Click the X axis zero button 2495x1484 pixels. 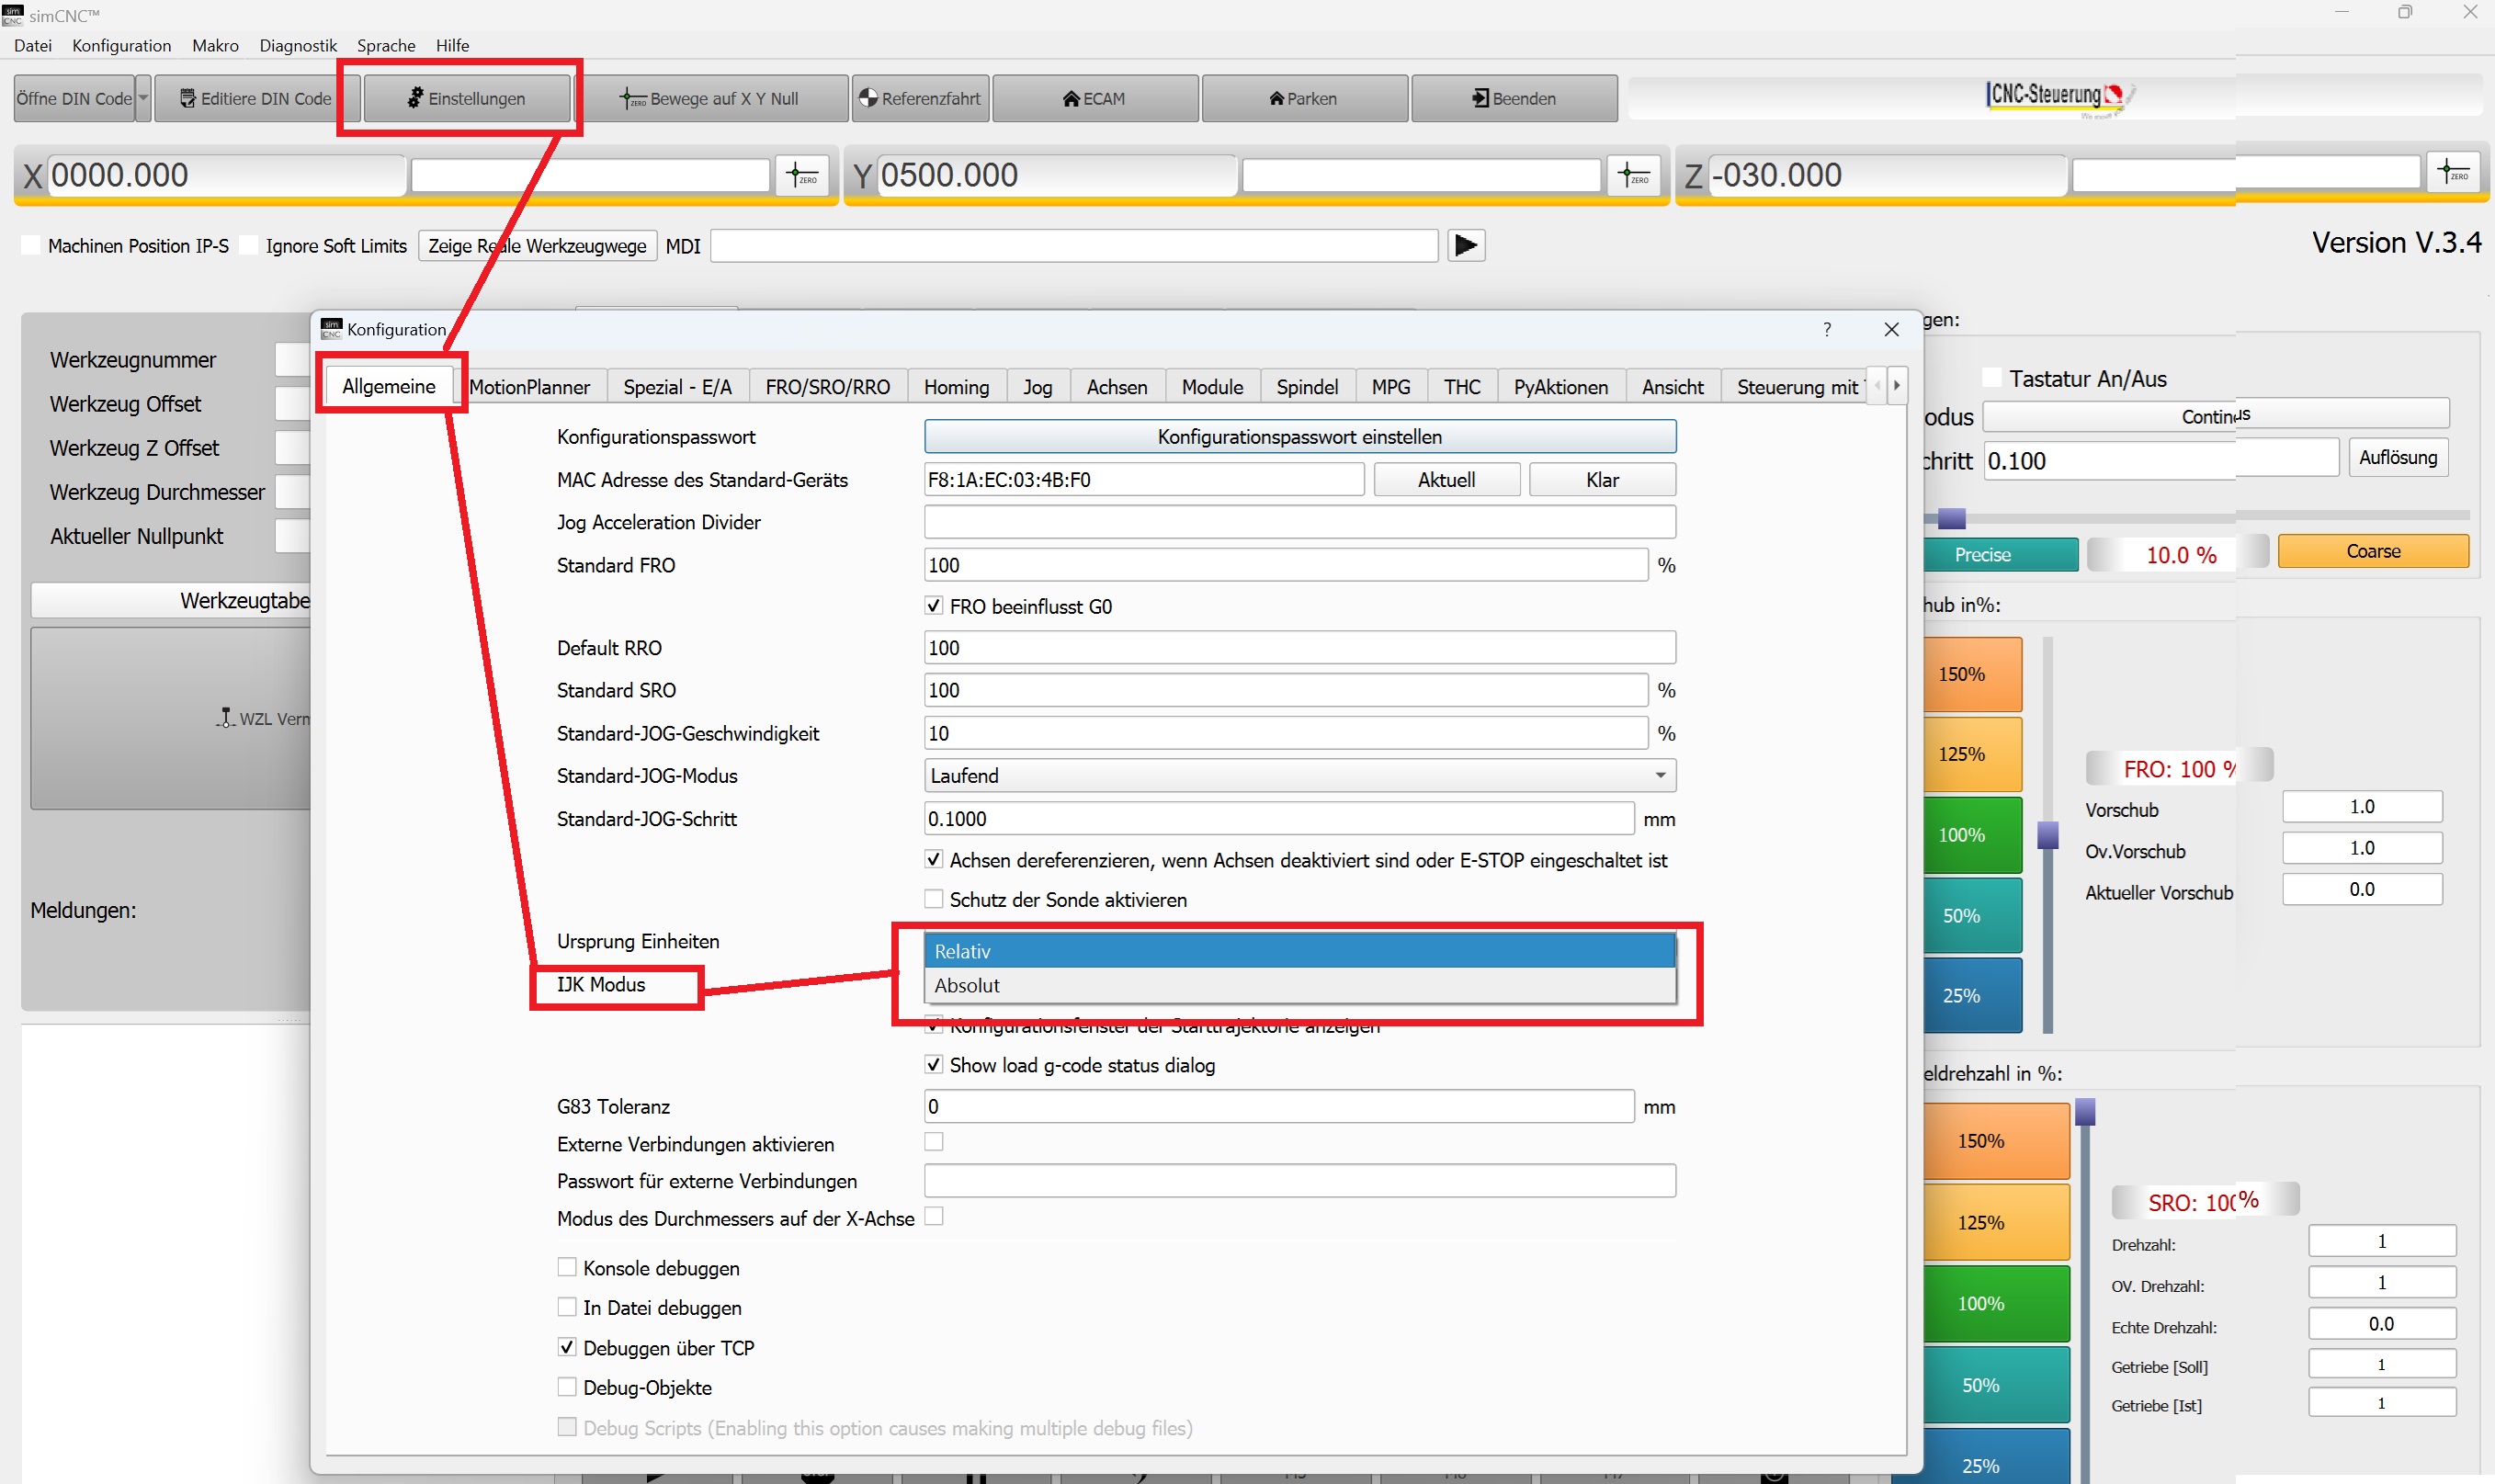802,175
